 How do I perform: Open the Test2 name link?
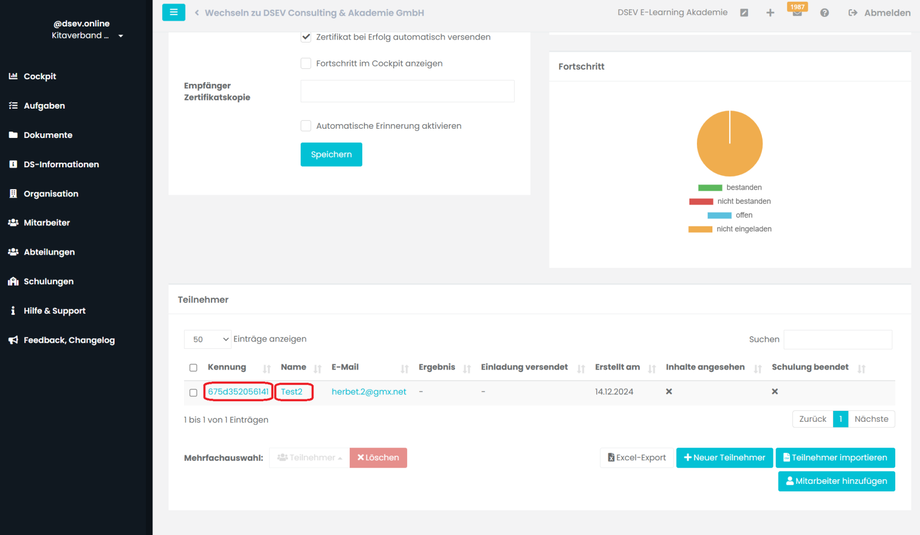pyautogui.click(x=292, y=392)
